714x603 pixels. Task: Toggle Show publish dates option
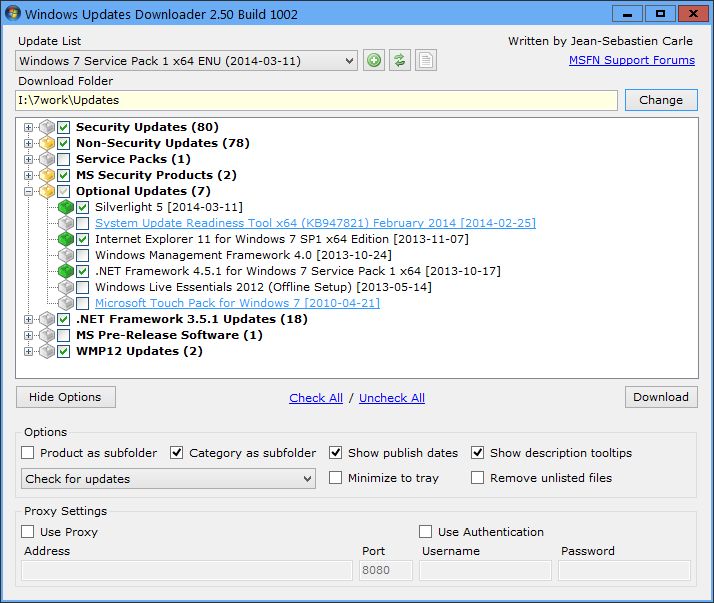pyautogui.click(x=336, y=453)
